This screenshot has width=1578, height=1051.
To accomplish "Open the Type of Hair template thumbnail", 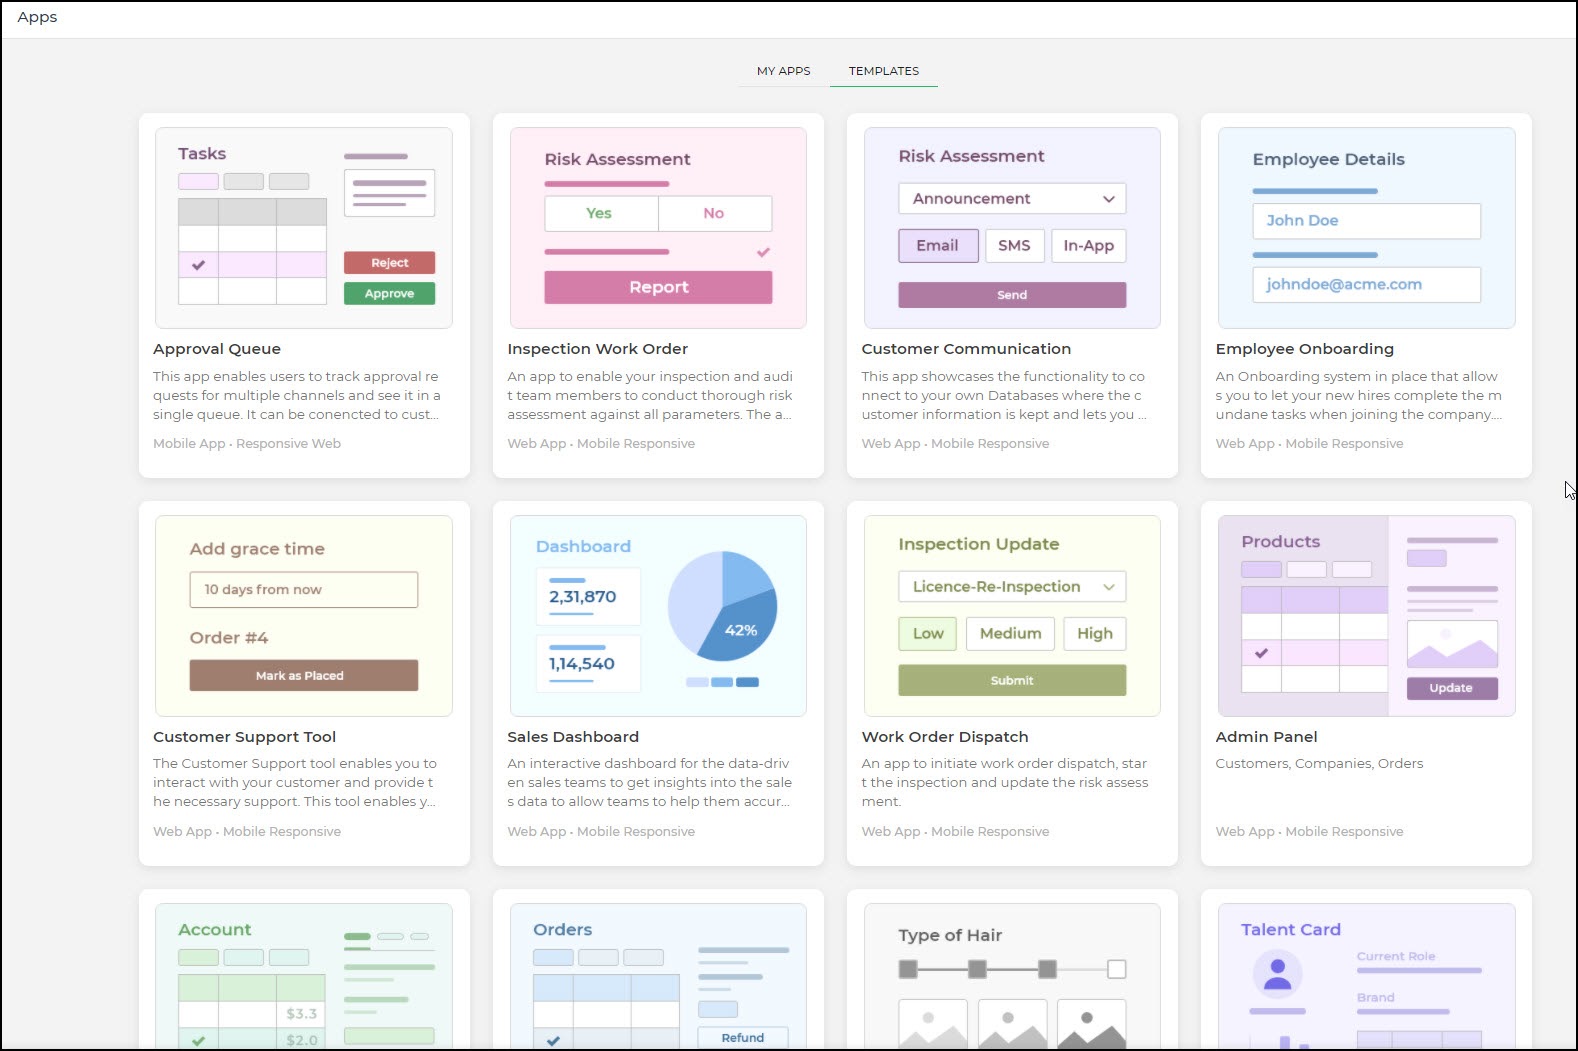I will 1012,976.
